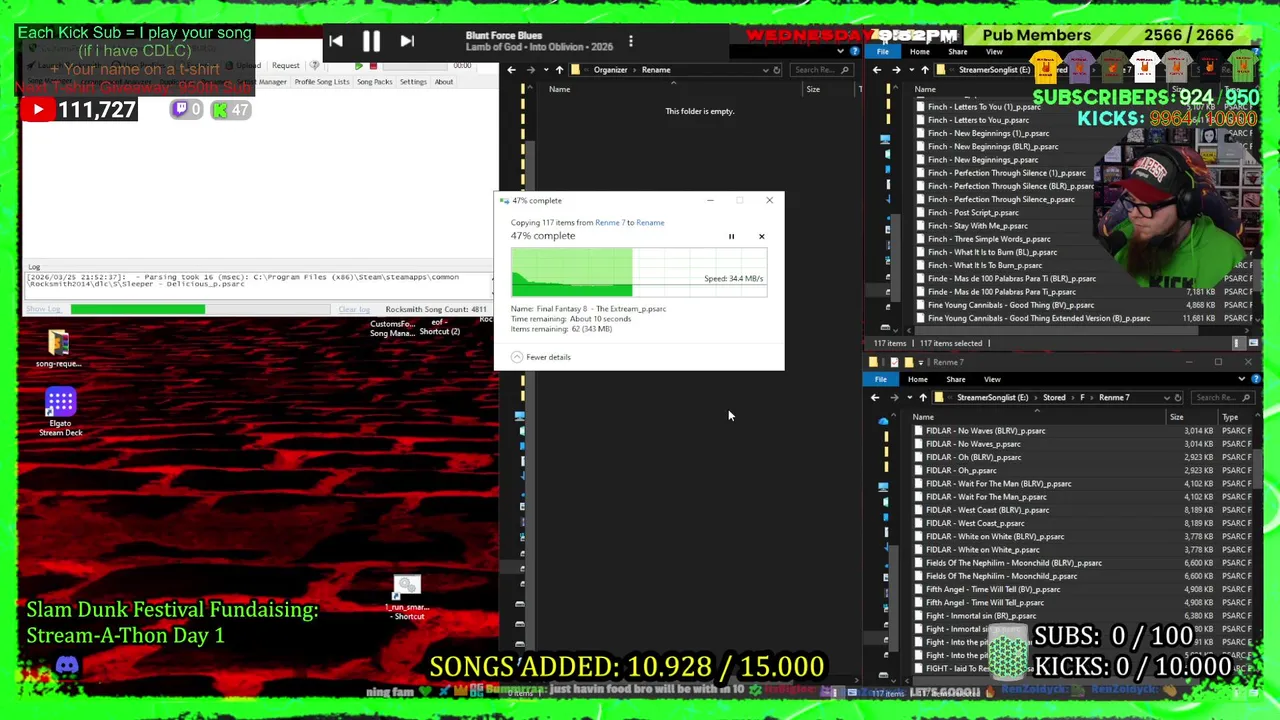Open File tab in Renme 7 window
This screenshot has height=720, width=1280.
point(881,380)
